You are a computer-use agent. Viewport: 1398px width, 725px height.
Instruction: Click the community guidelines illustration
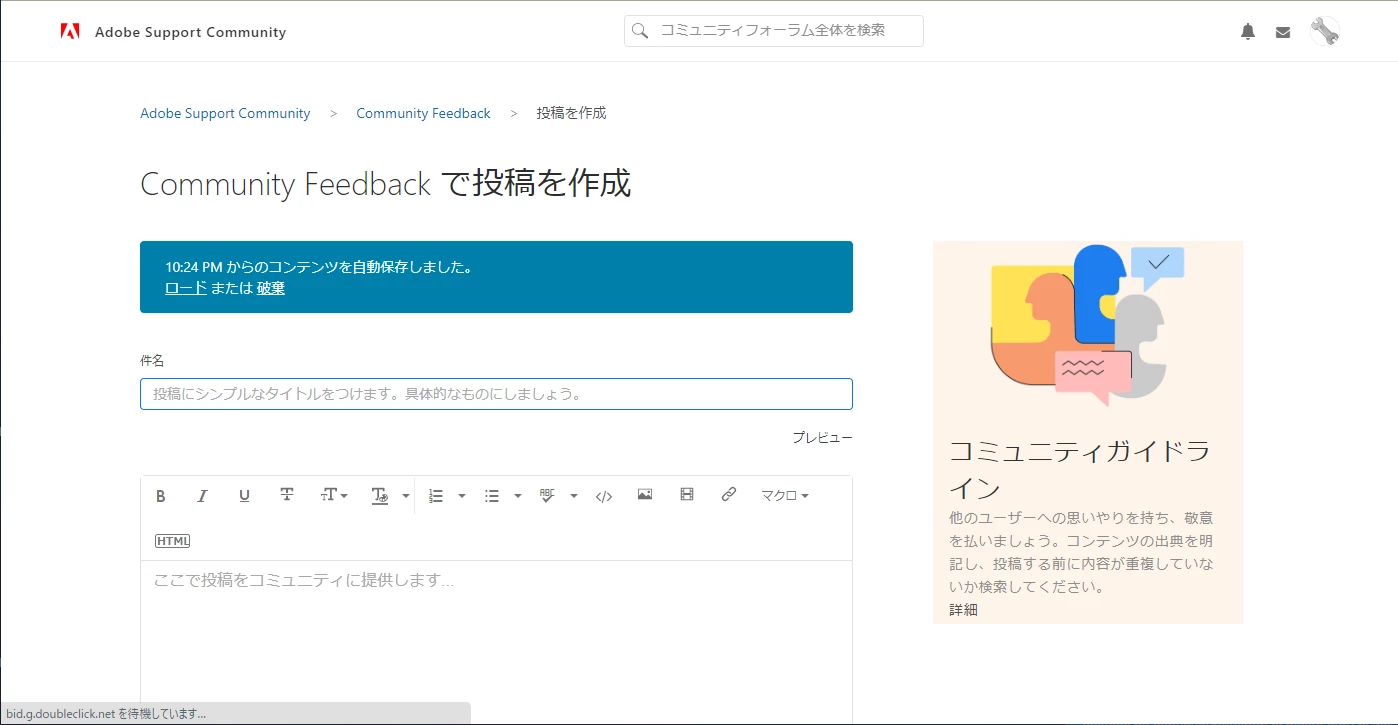click(x=1088, y=325)
